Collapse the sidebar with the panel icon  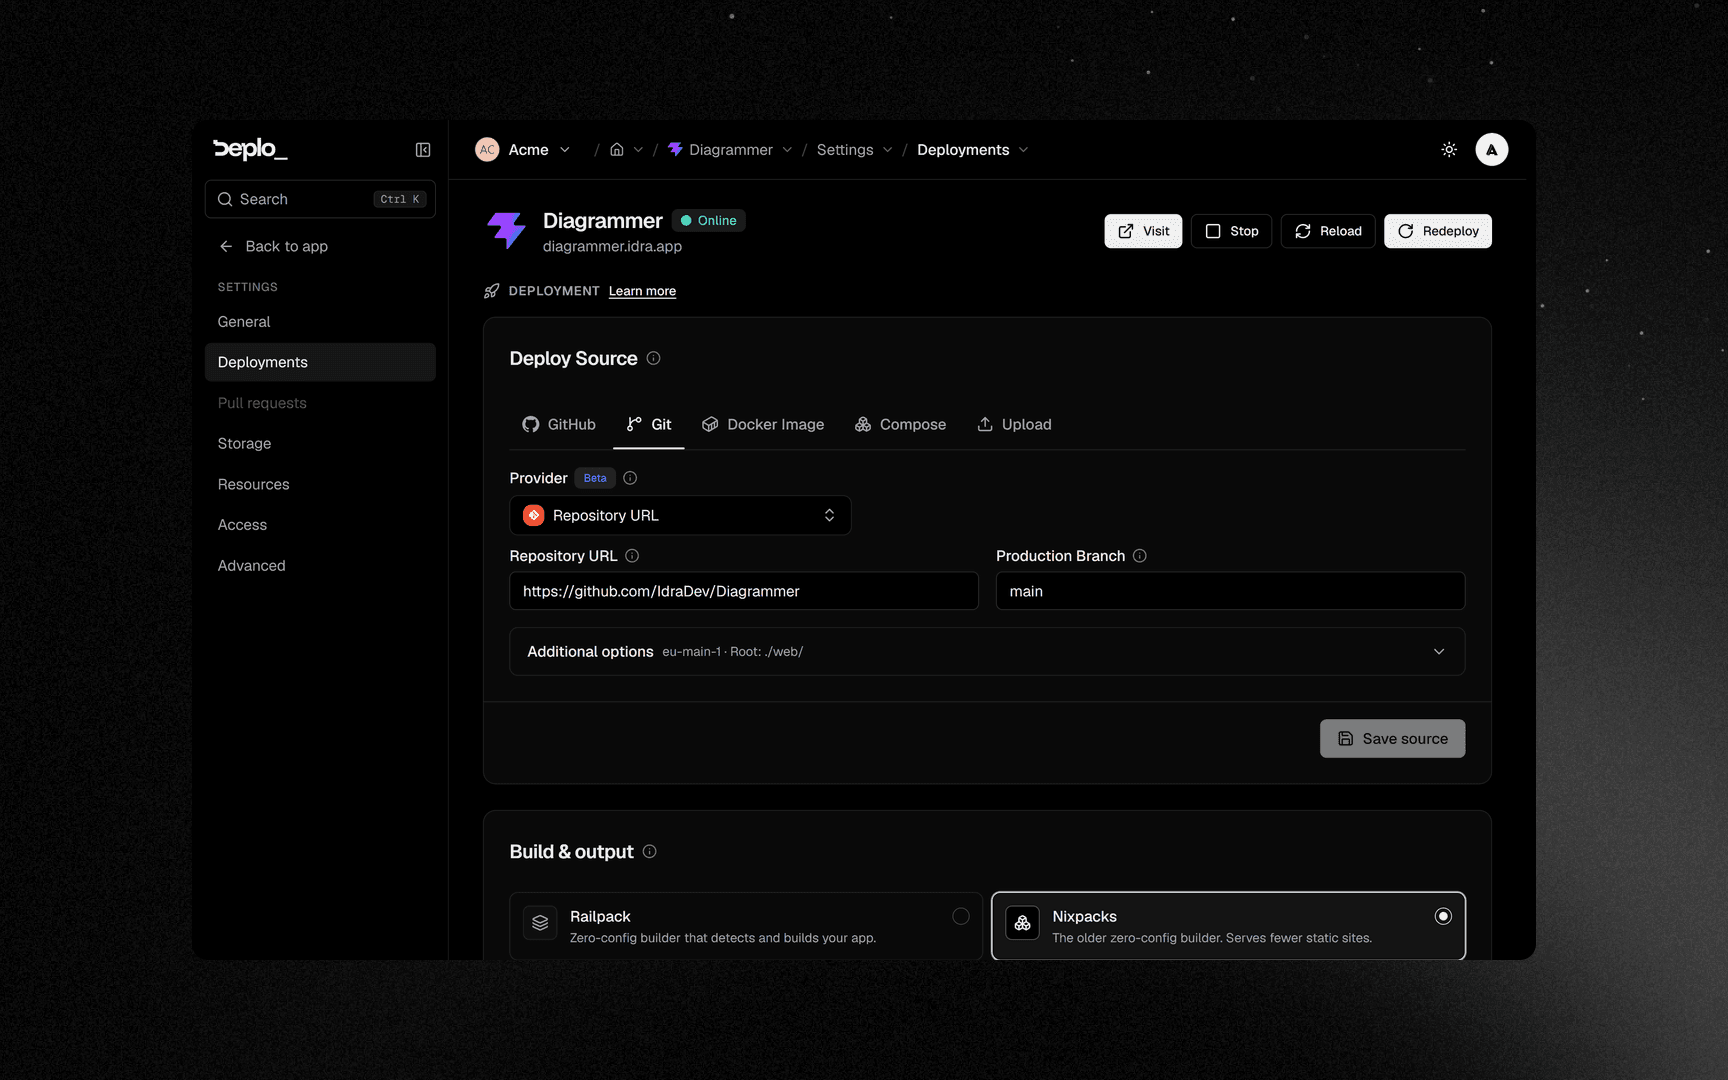tap(423, 150)
